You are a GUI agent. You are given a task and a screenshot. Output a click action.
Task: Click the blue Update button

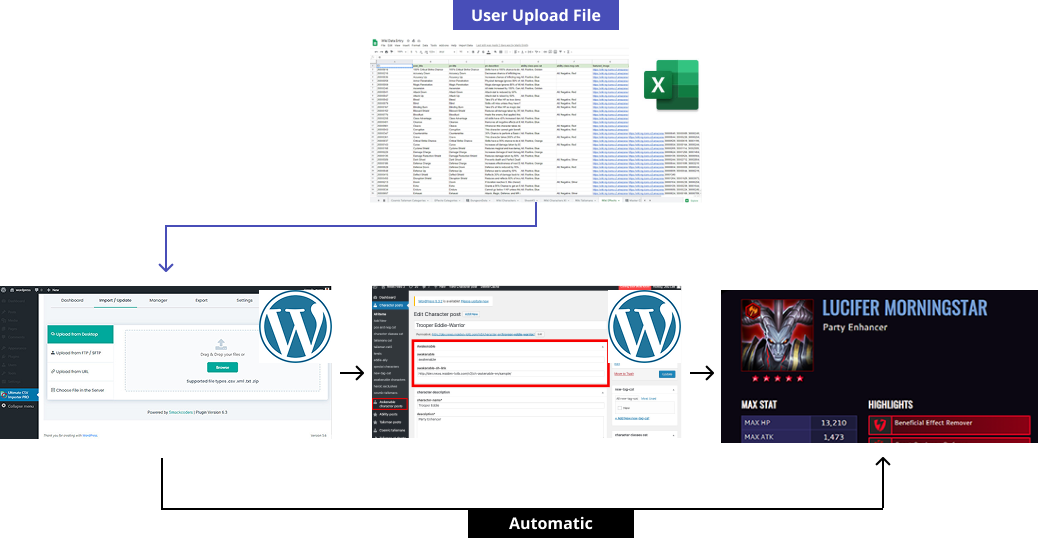(665, 374)
